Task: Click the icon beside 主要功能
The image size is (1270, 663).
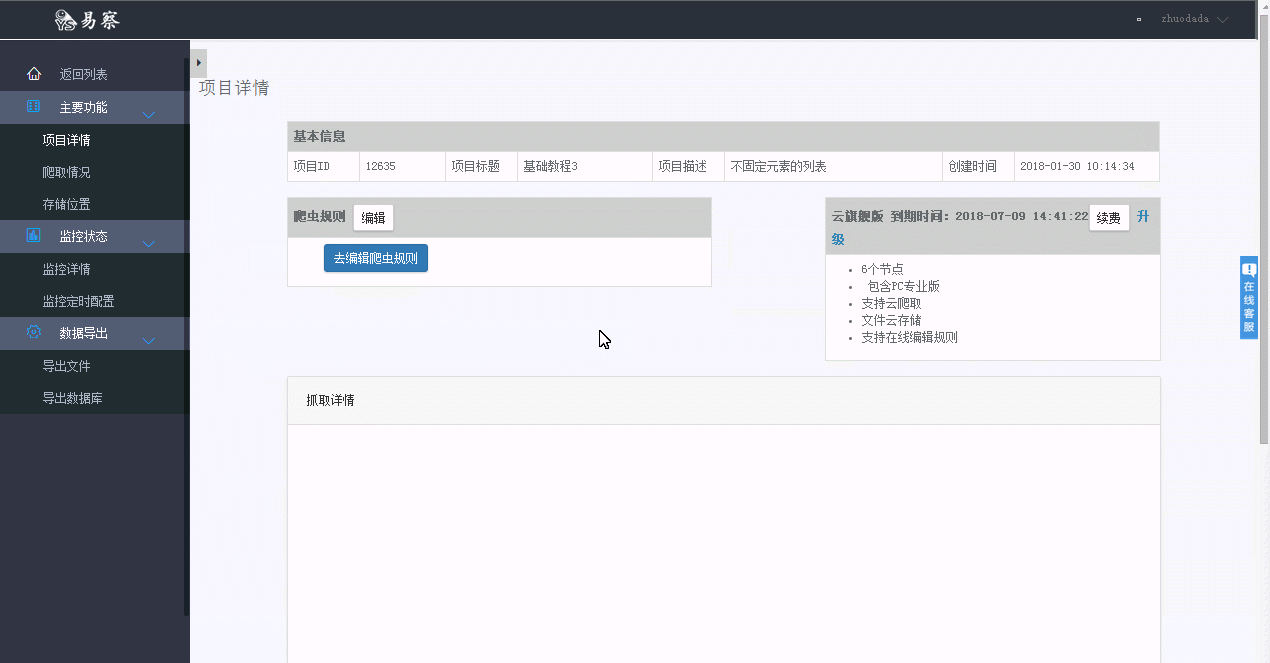Action: point(34,106)
